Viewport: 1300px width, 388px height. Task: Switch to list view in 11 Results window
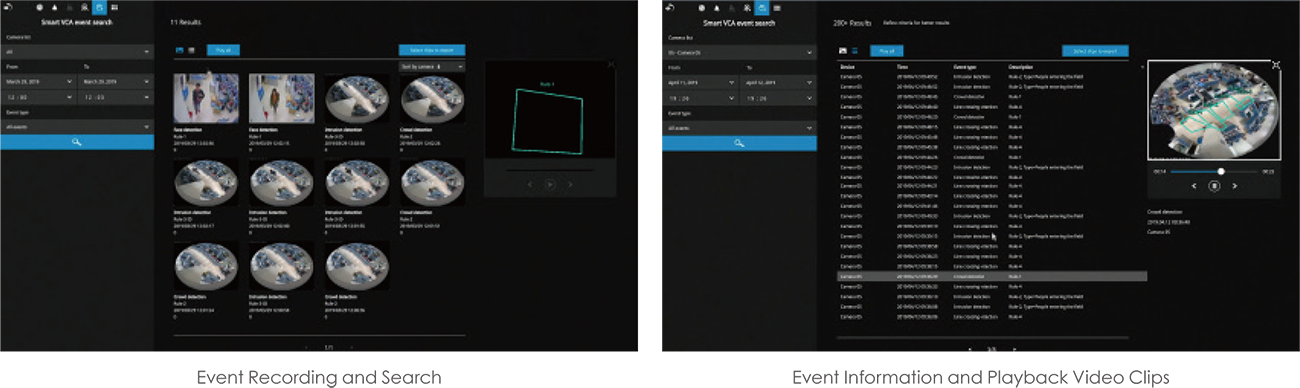pos(191,49)
